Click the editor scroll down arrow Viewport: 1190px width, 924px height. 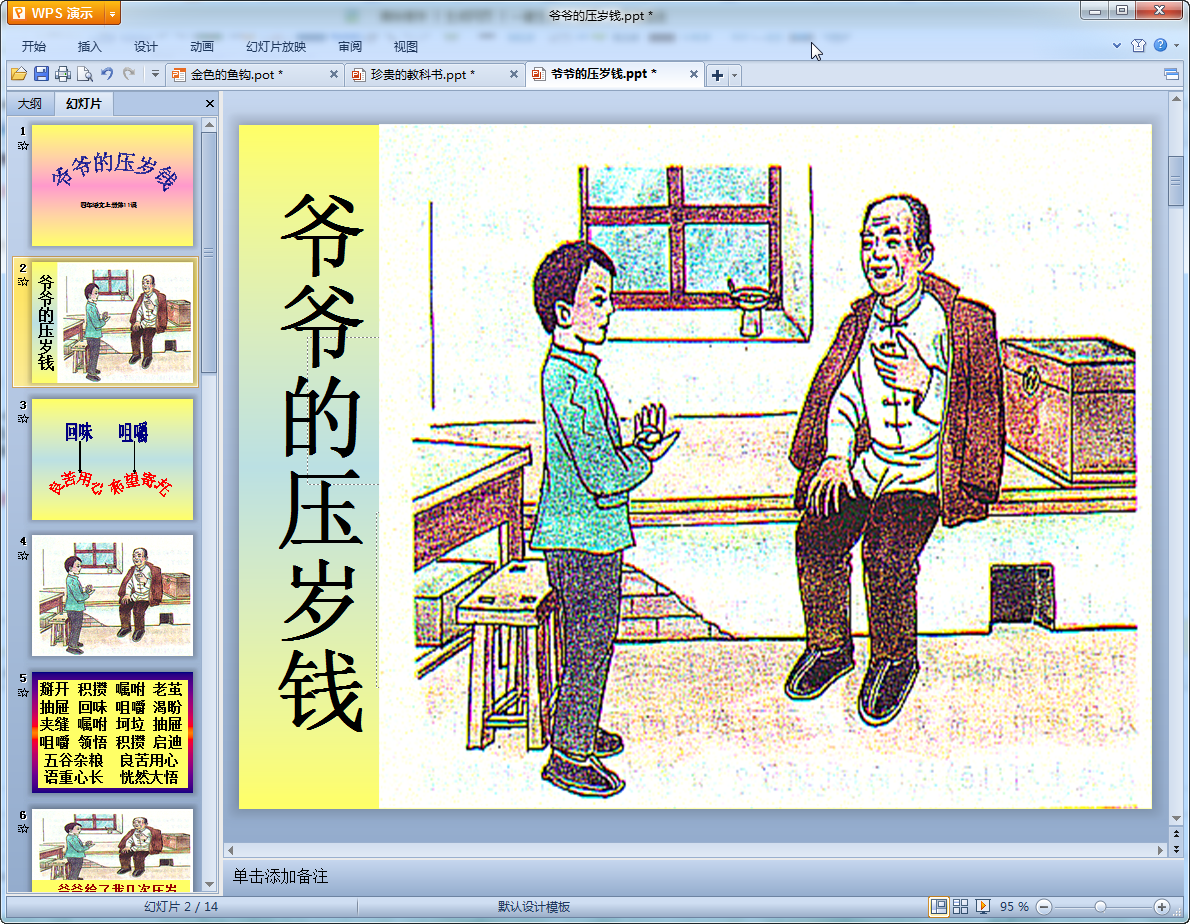click(x=1176, y=819)
